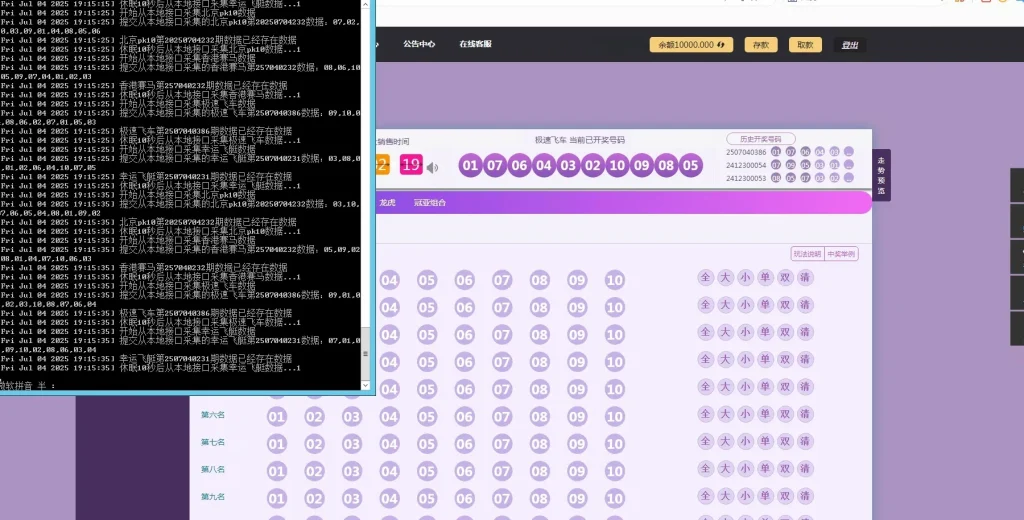Click 全 quick-select in 第六名 row
Image resolution: width=1024 pixels, height=520 pixels.
coord(705,415)
